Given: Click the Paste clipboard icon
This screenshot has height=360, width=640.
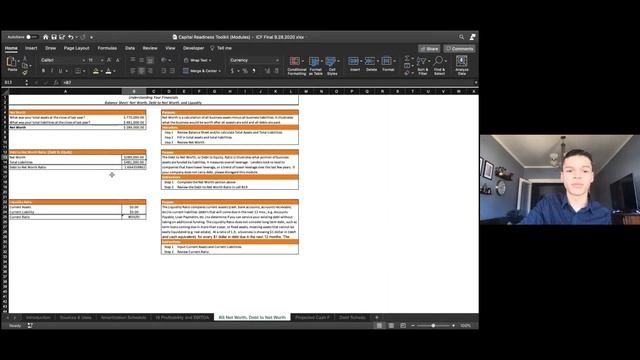Looking at the screenshot, I should [11, 63].
